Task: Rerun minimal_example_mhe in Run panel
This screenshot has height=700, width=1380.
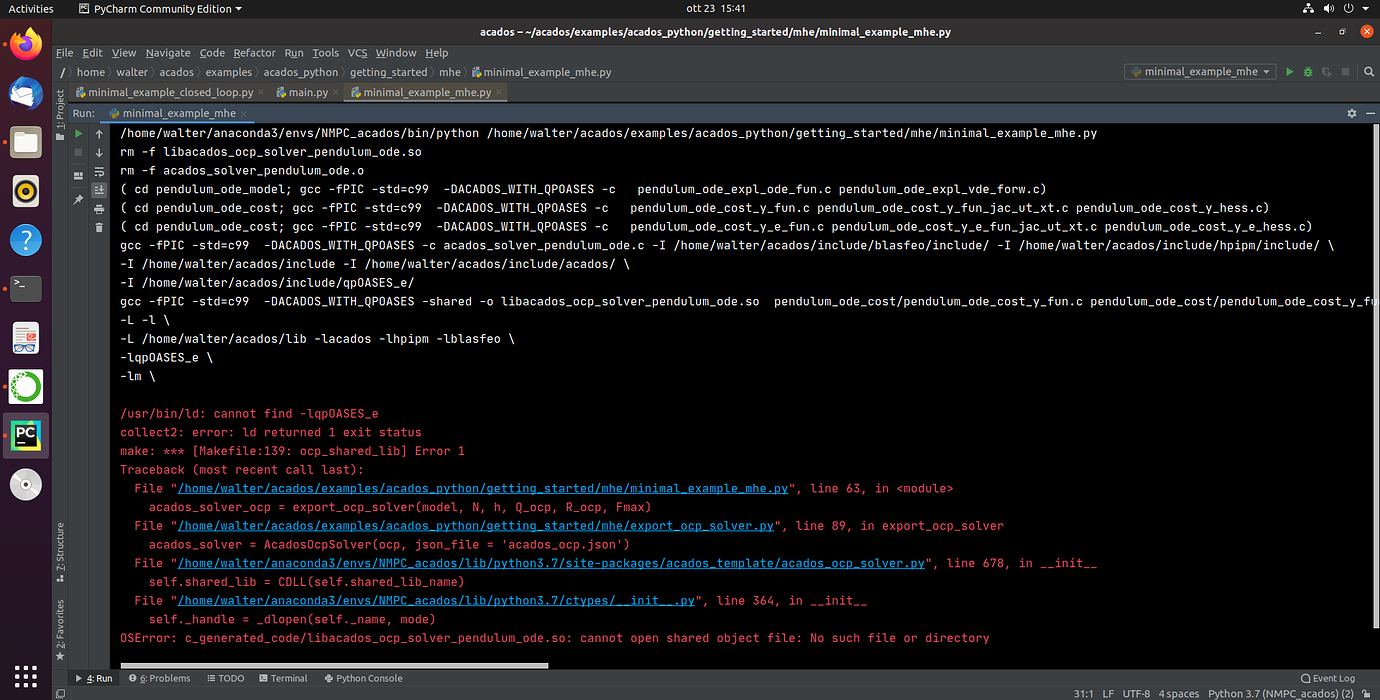Action: [x=79, y=133]
